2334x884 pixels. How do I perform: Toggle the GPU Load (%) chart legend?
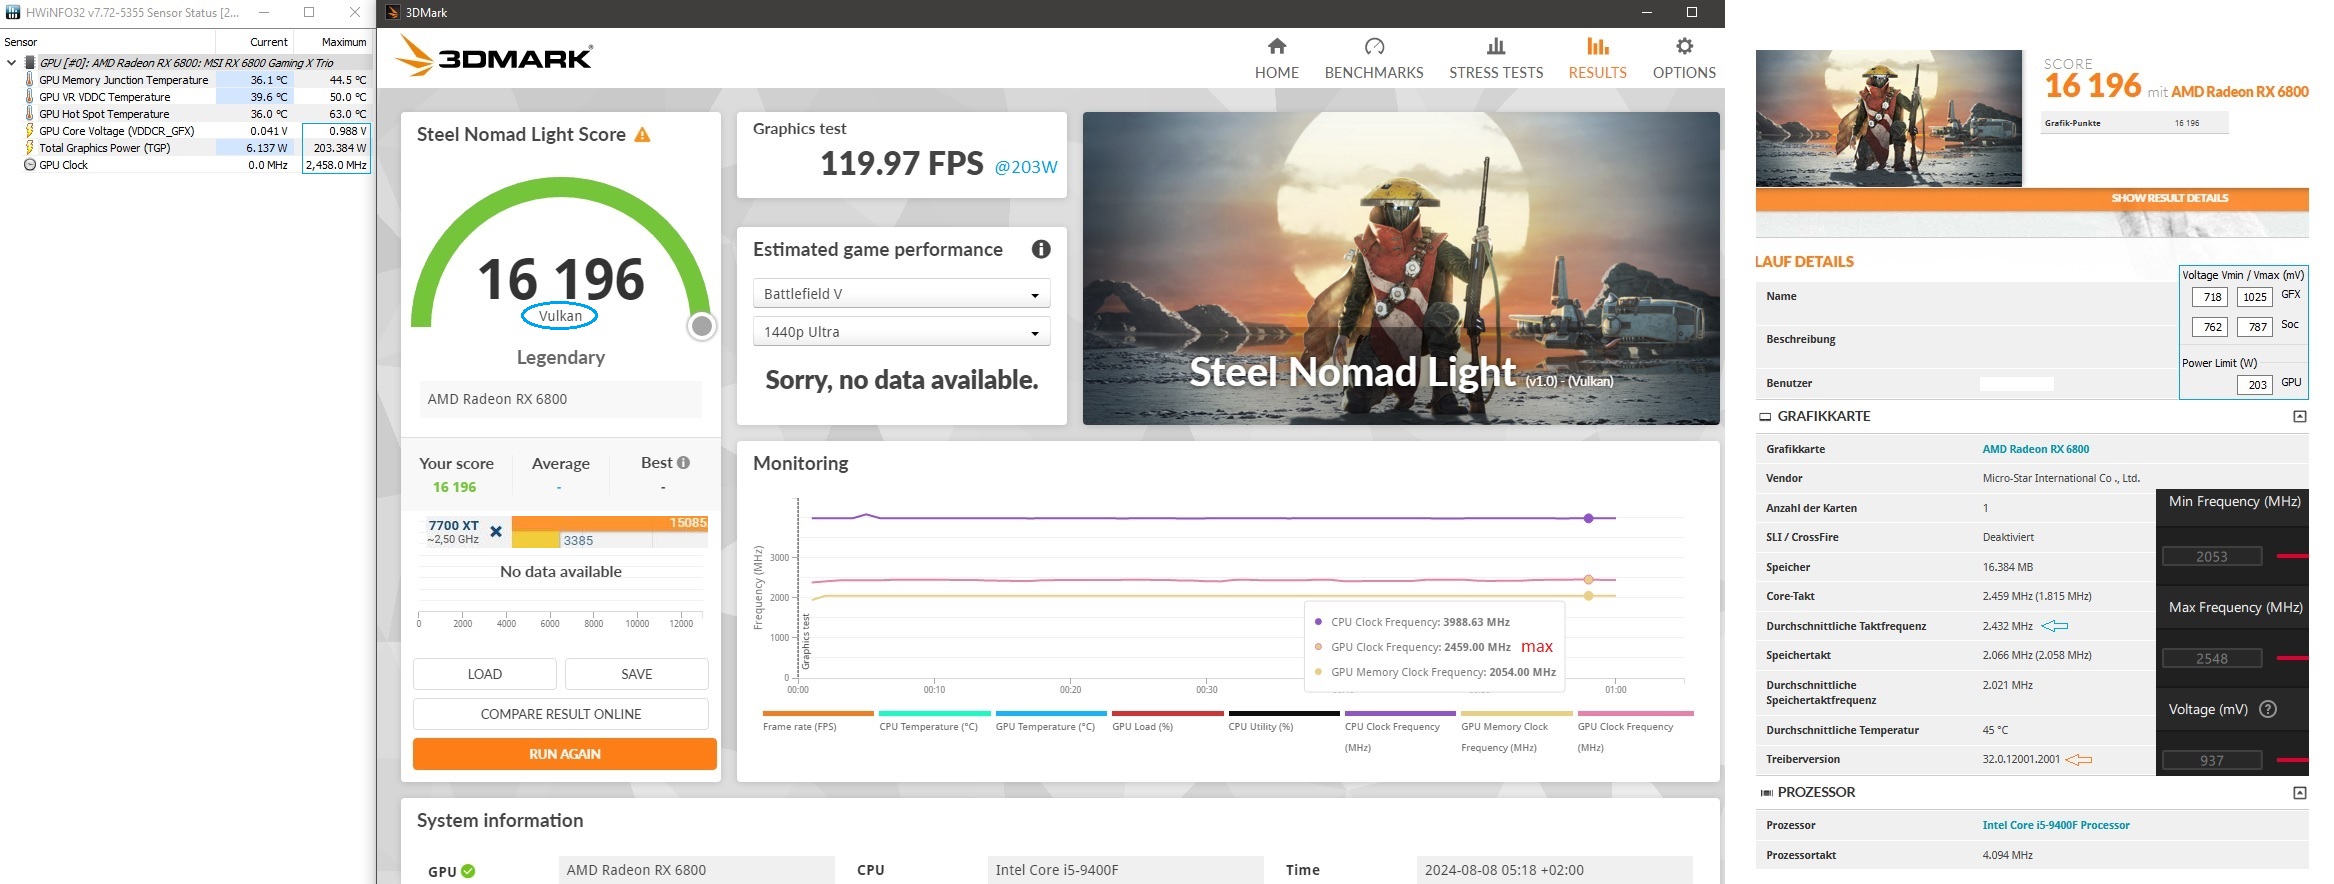click(1167, 723)
